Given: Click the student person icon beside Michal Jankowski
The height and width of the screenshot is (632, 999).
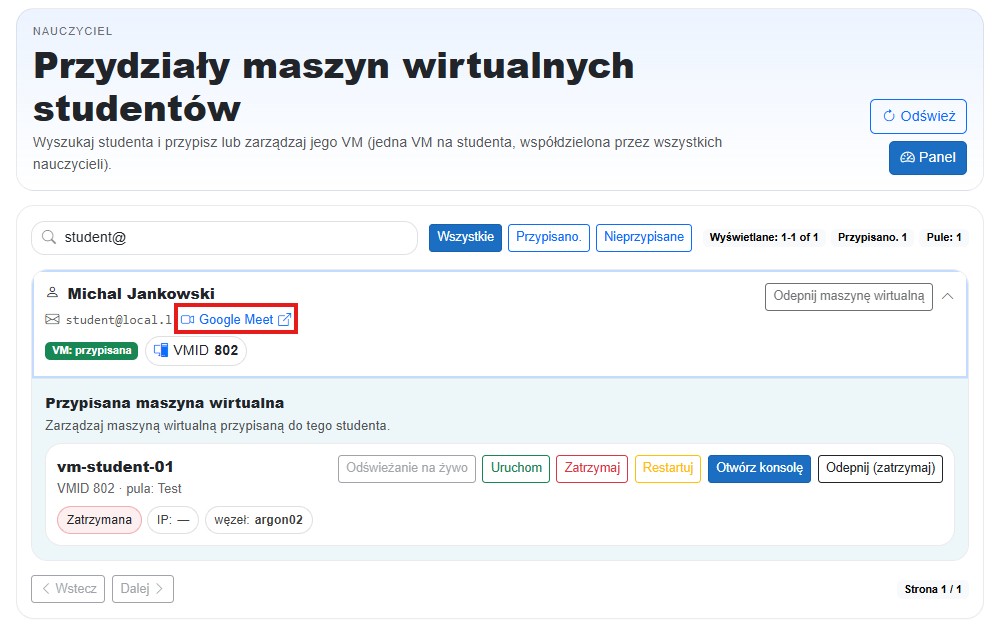Looking at the screenshot, I should coord(52,293).
